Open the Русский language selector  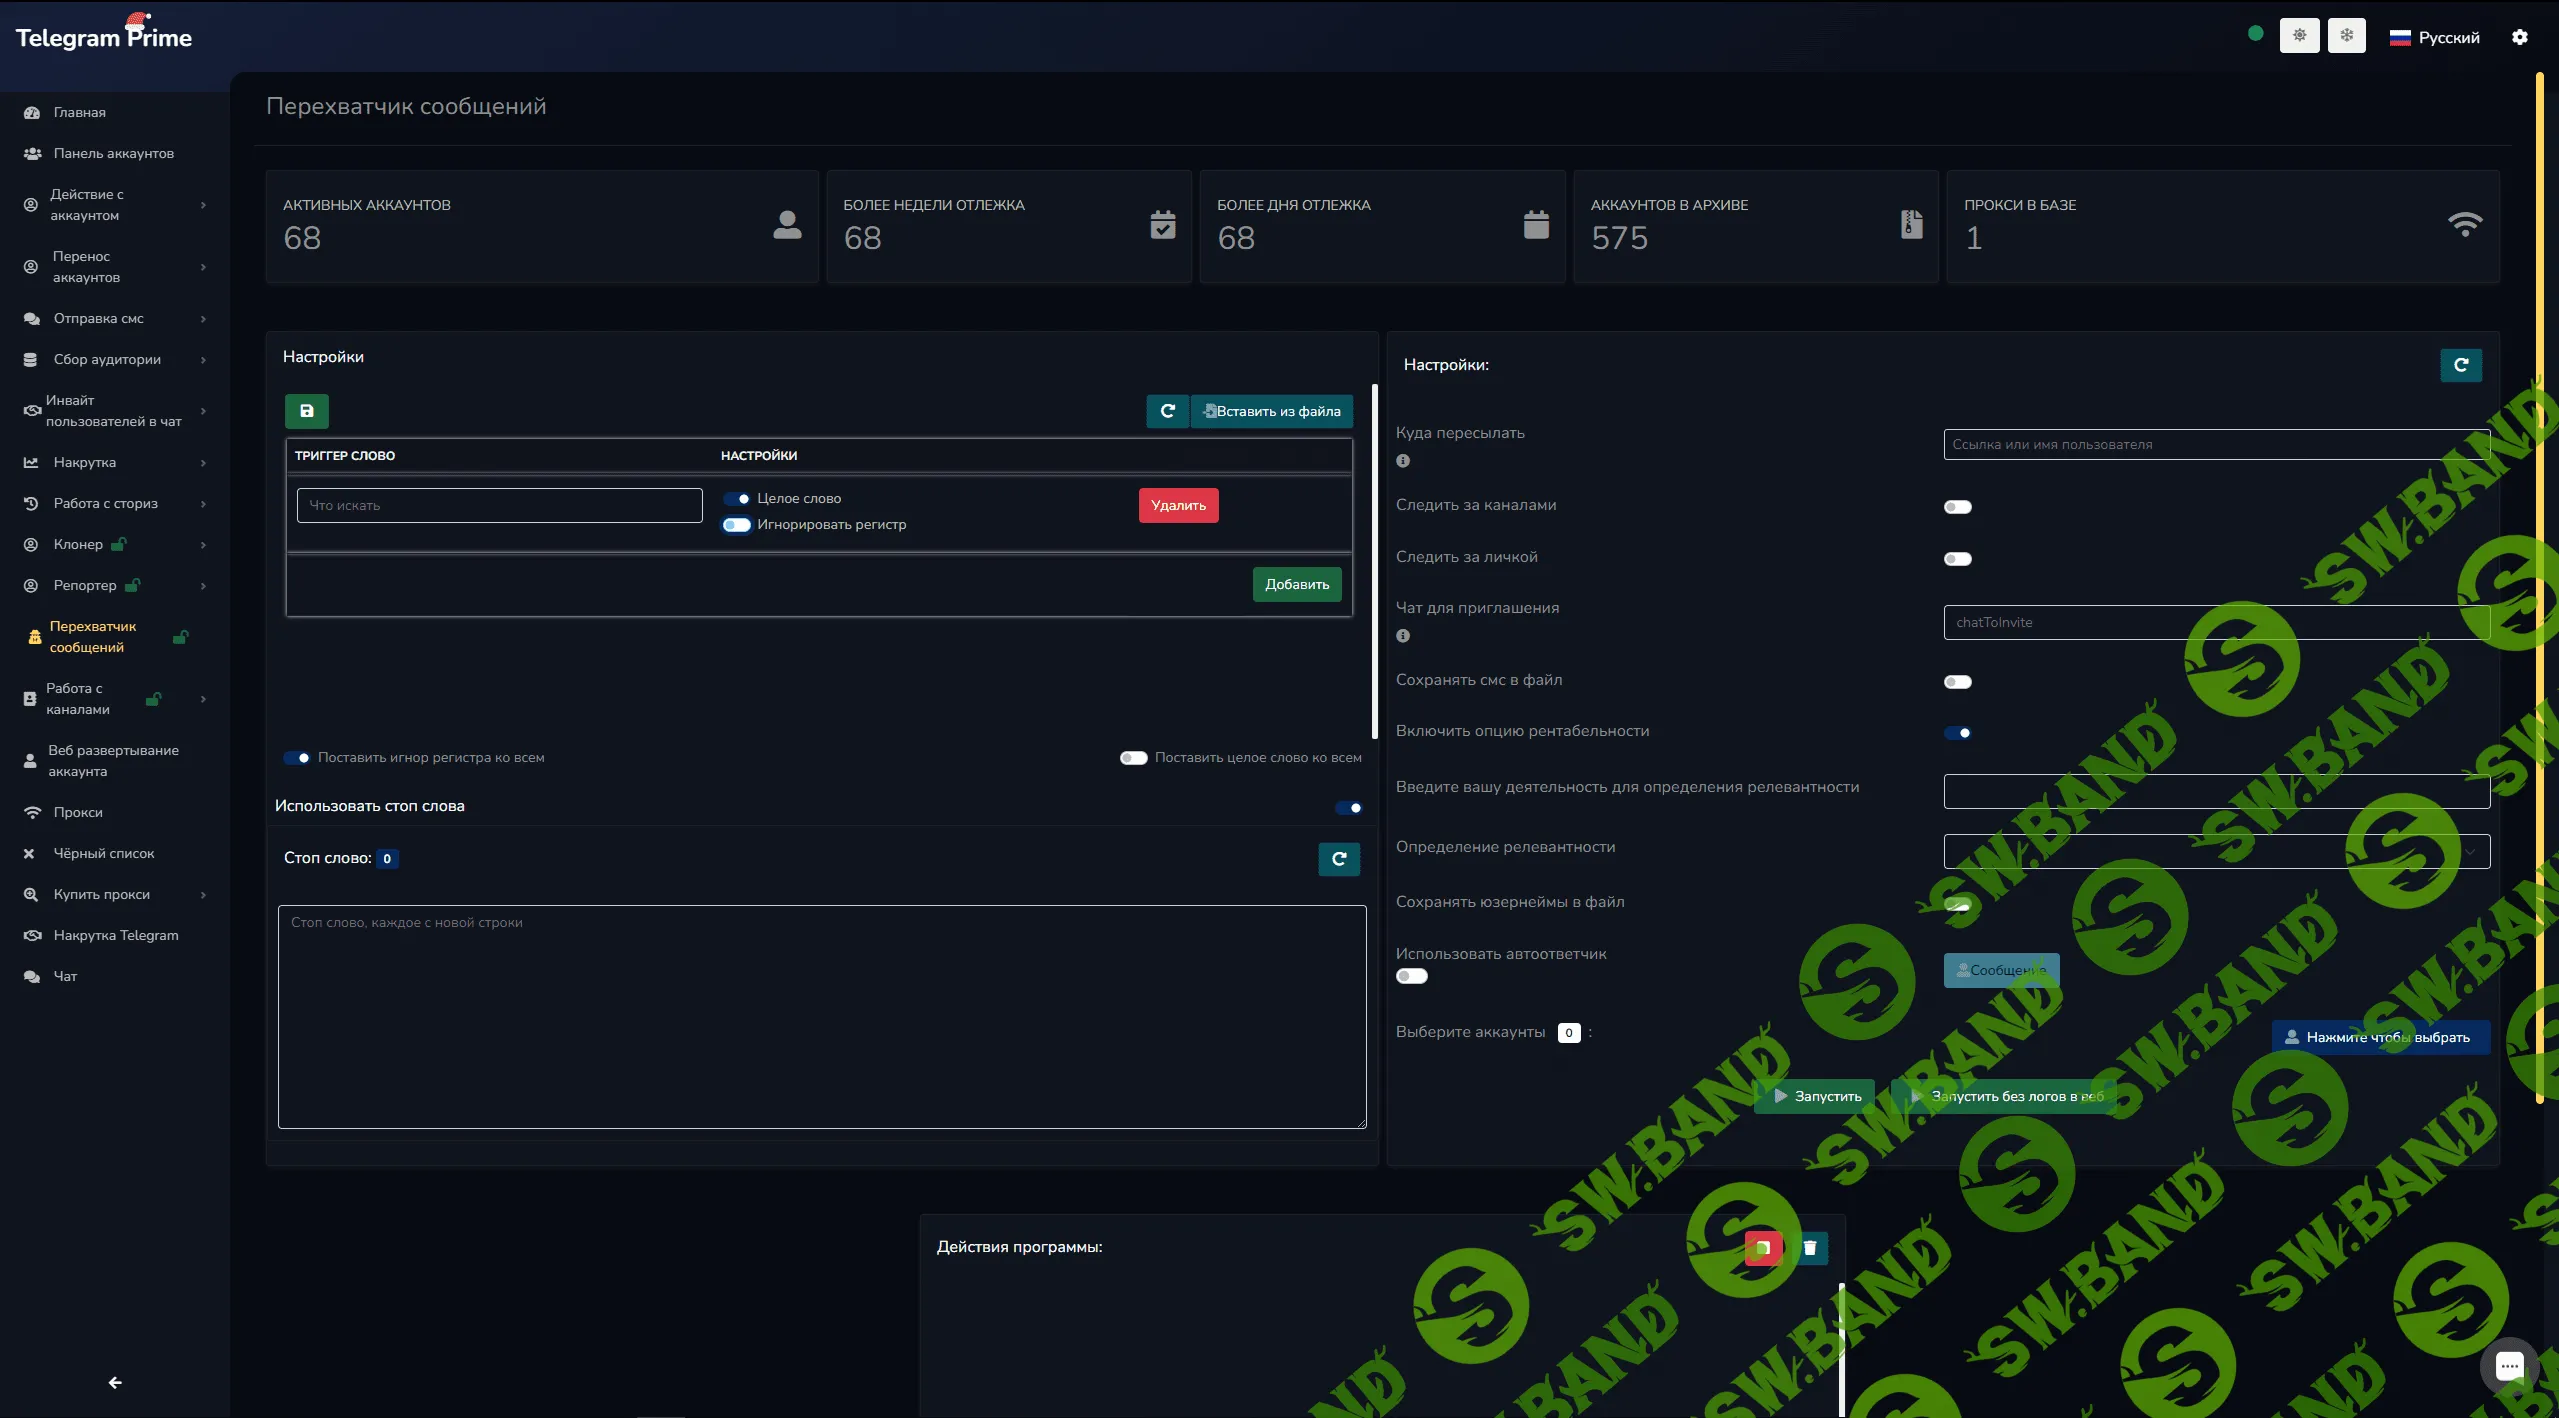click(2435, 37)
